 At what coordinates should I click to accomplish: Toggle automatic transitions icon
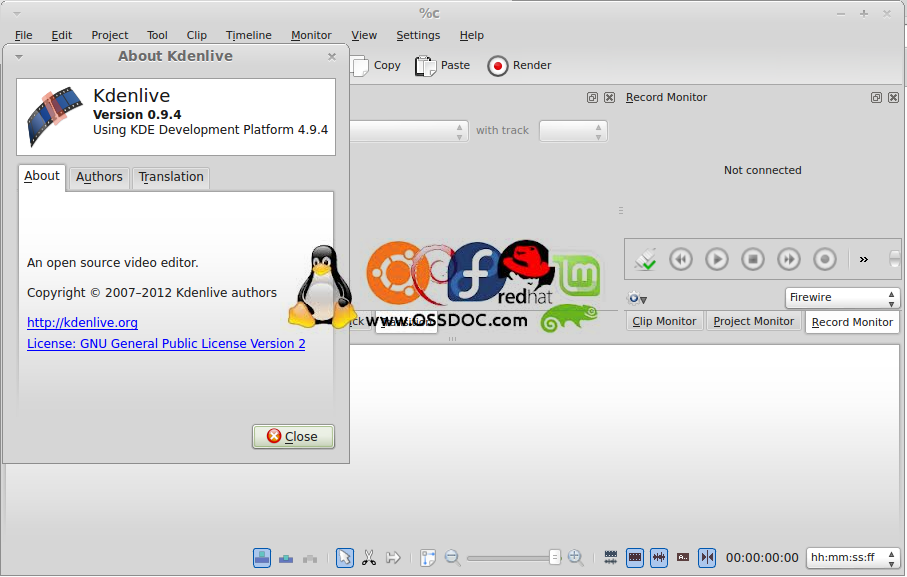point(611,557)
